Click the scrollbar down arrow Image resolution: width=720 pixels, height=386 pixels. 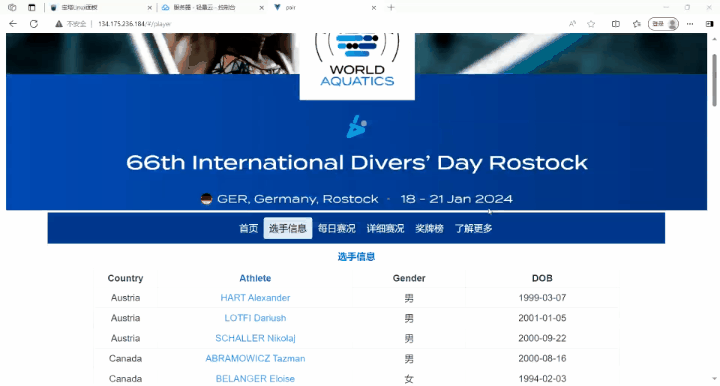click(x=714, y=379)
